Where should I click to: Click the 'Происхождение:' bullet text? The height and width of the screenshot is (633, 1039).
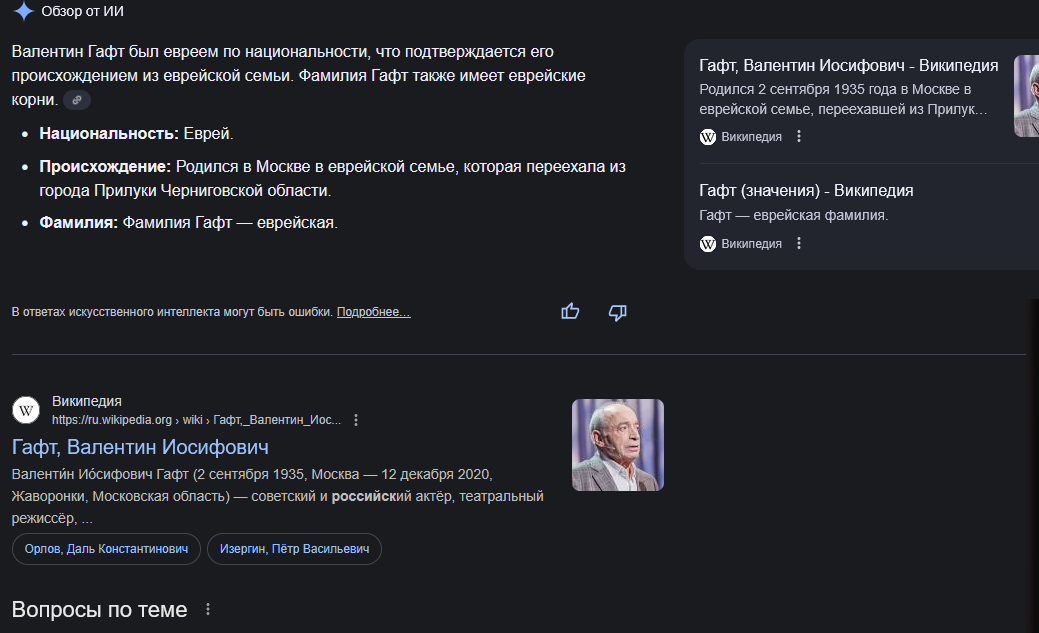pyautogui.click(x=332, y=178)
